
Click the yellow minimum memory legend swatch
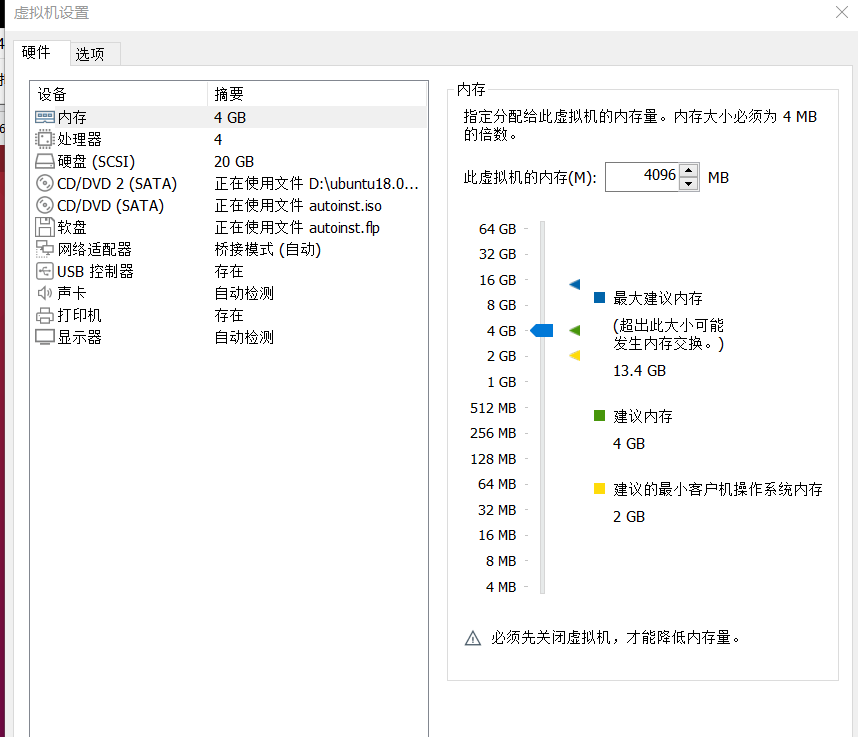(600, 489)
